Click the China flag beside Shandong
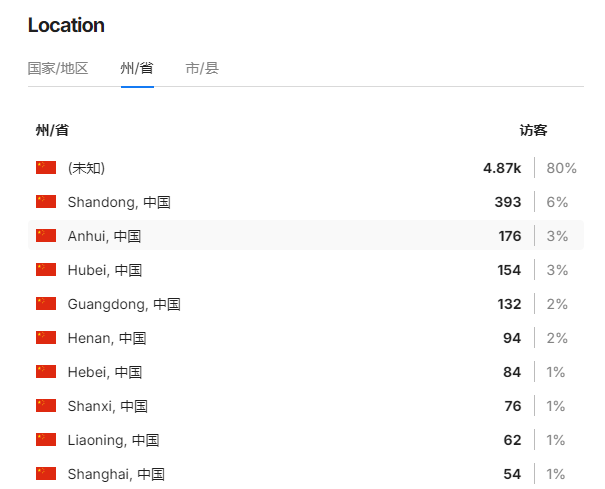The width and height of the screenshot is (605, 489). (x=46, y=202)
